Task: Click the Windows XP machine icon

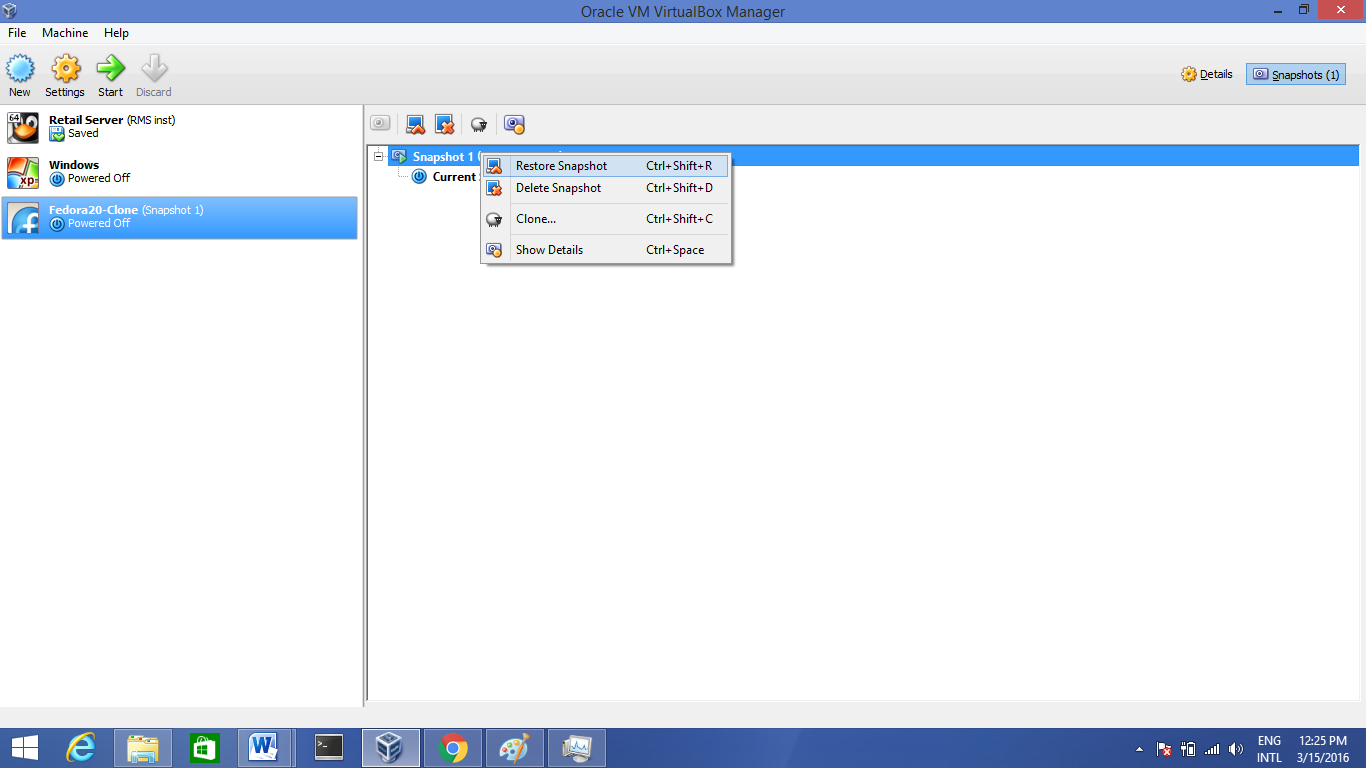Action: coord(23,172)
